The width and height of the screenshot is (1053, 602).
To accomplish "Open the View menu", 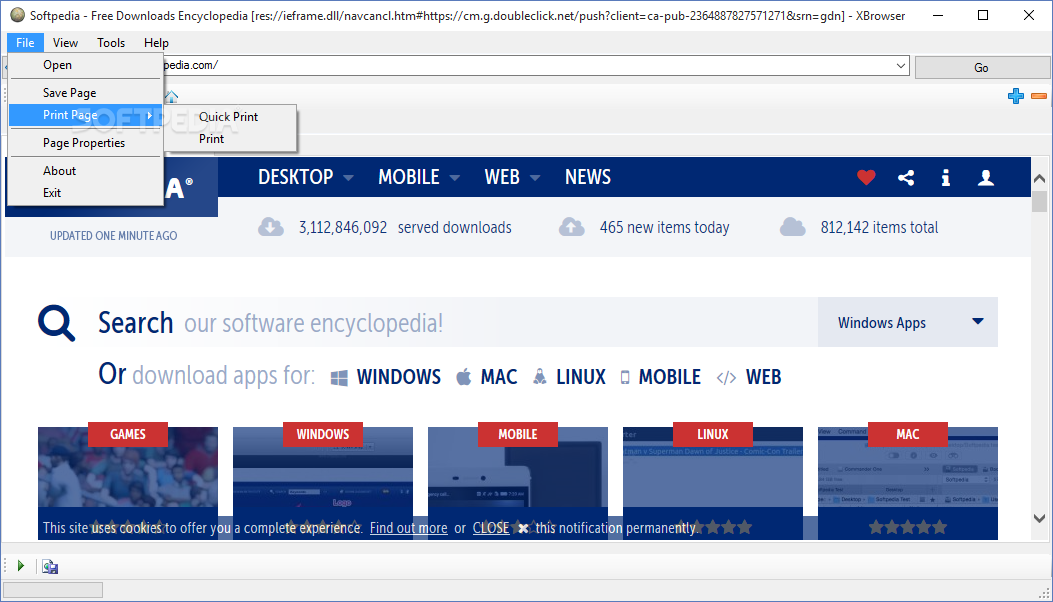I will tap(65, 42).
